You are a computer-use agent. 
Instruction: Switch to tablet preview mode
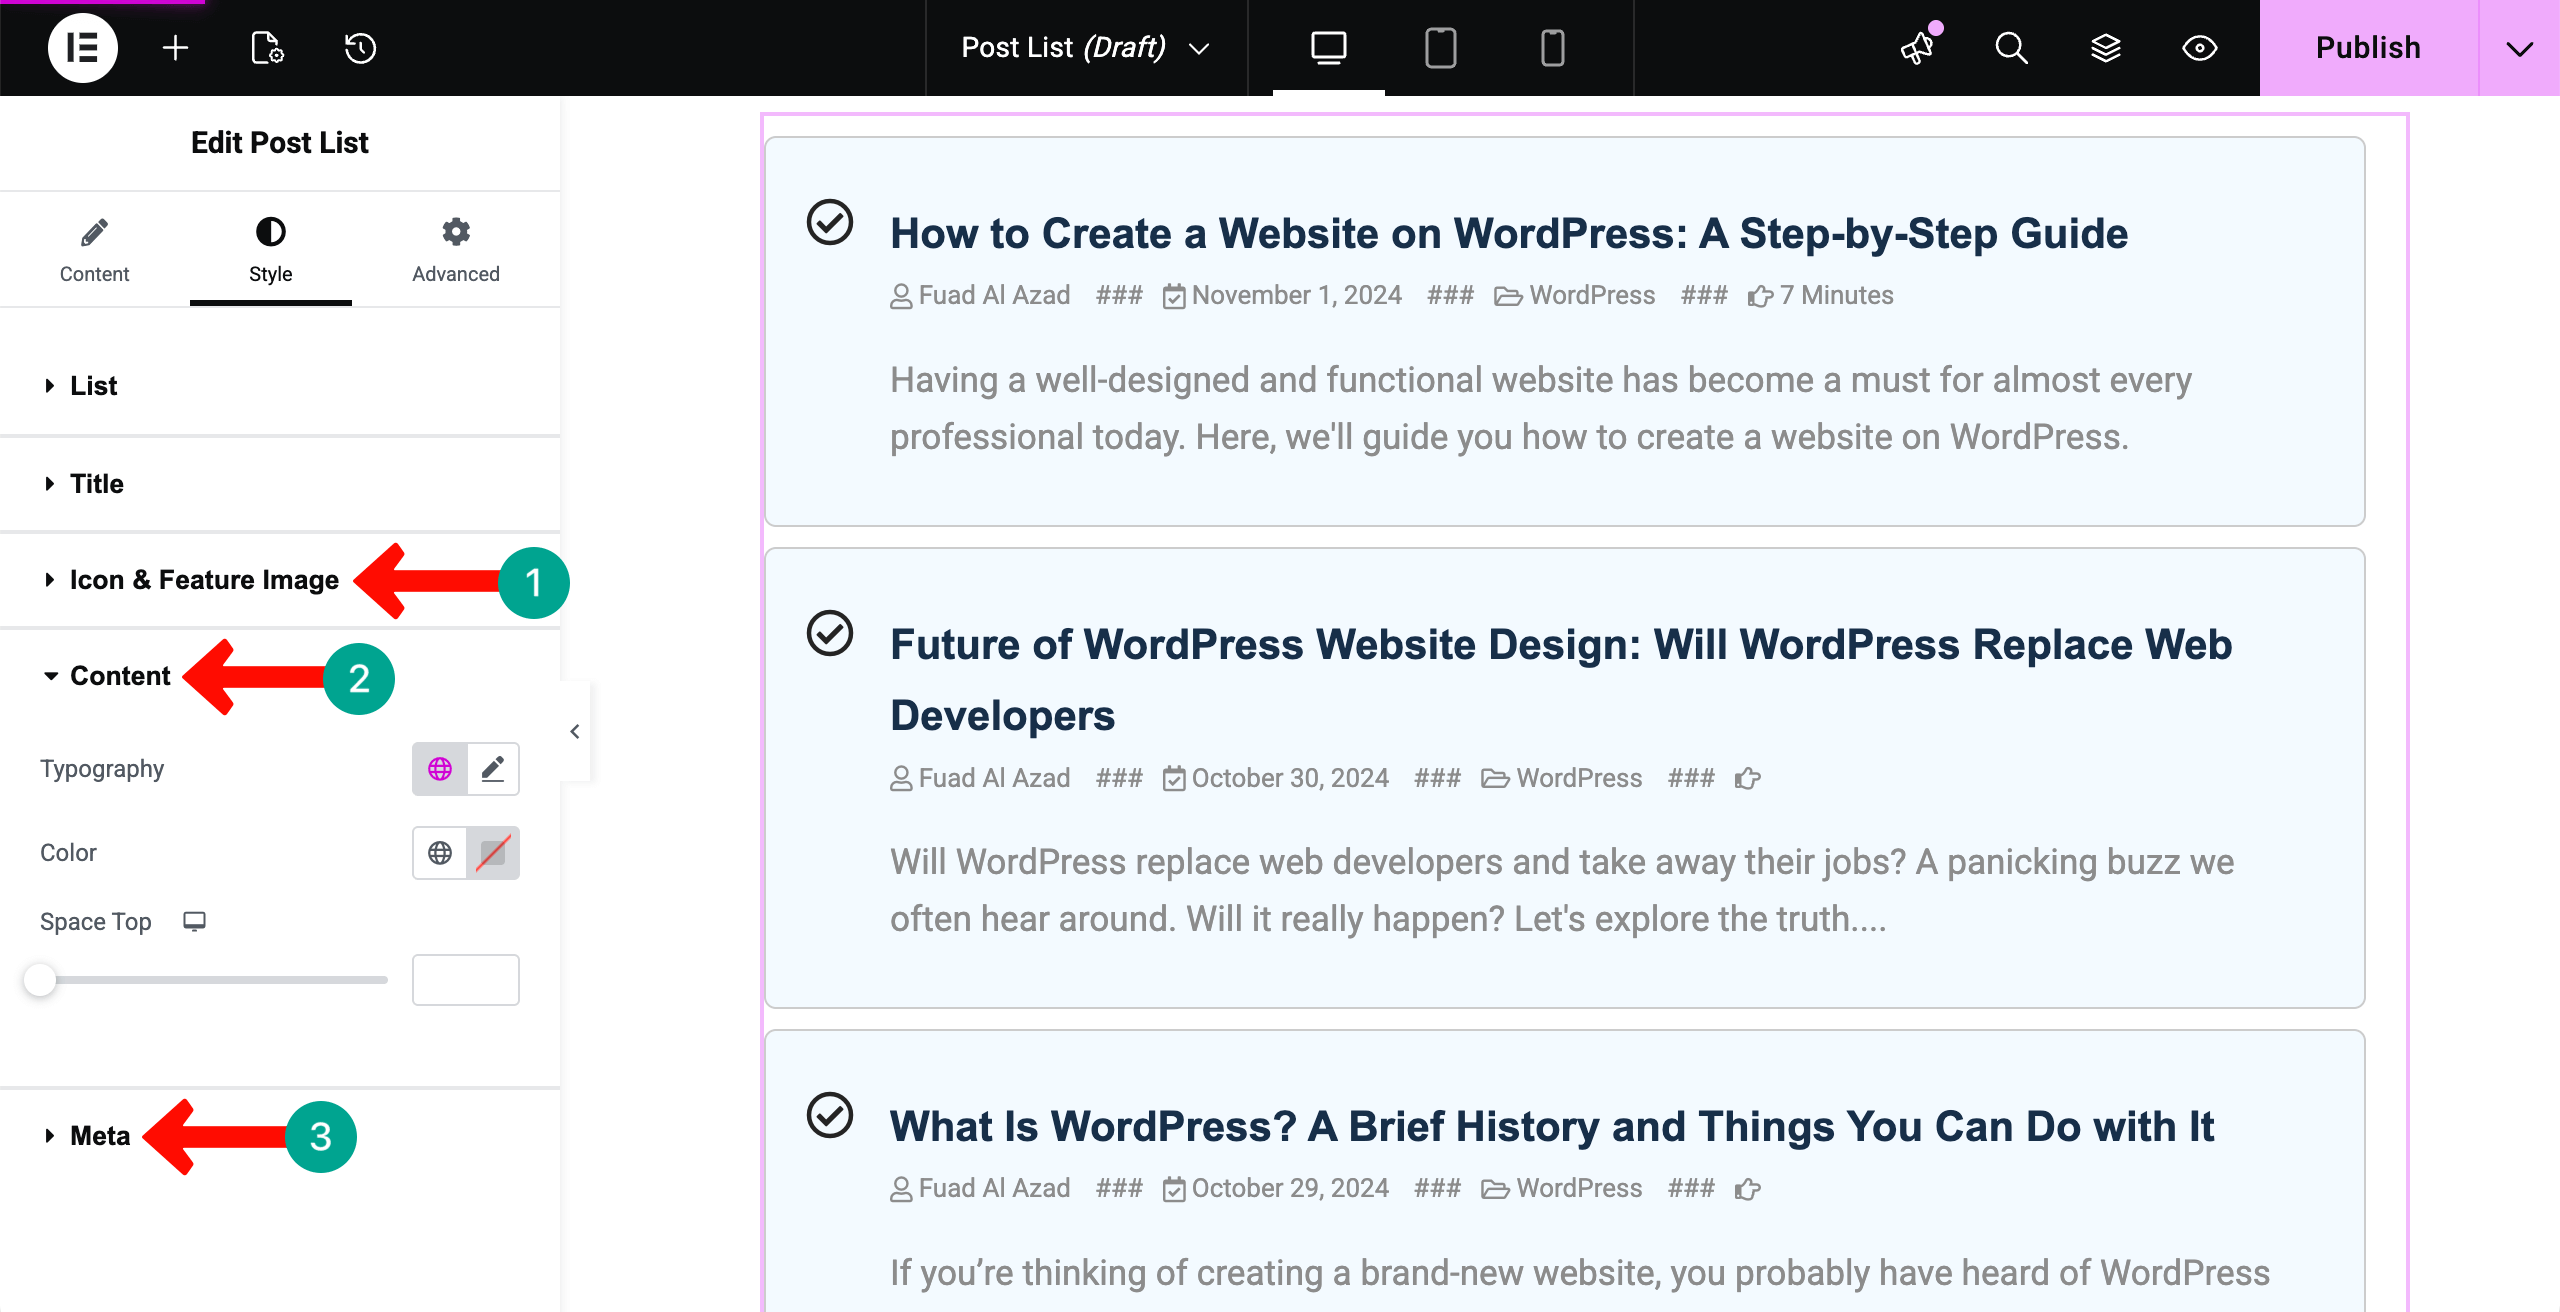pos(1440,47)
